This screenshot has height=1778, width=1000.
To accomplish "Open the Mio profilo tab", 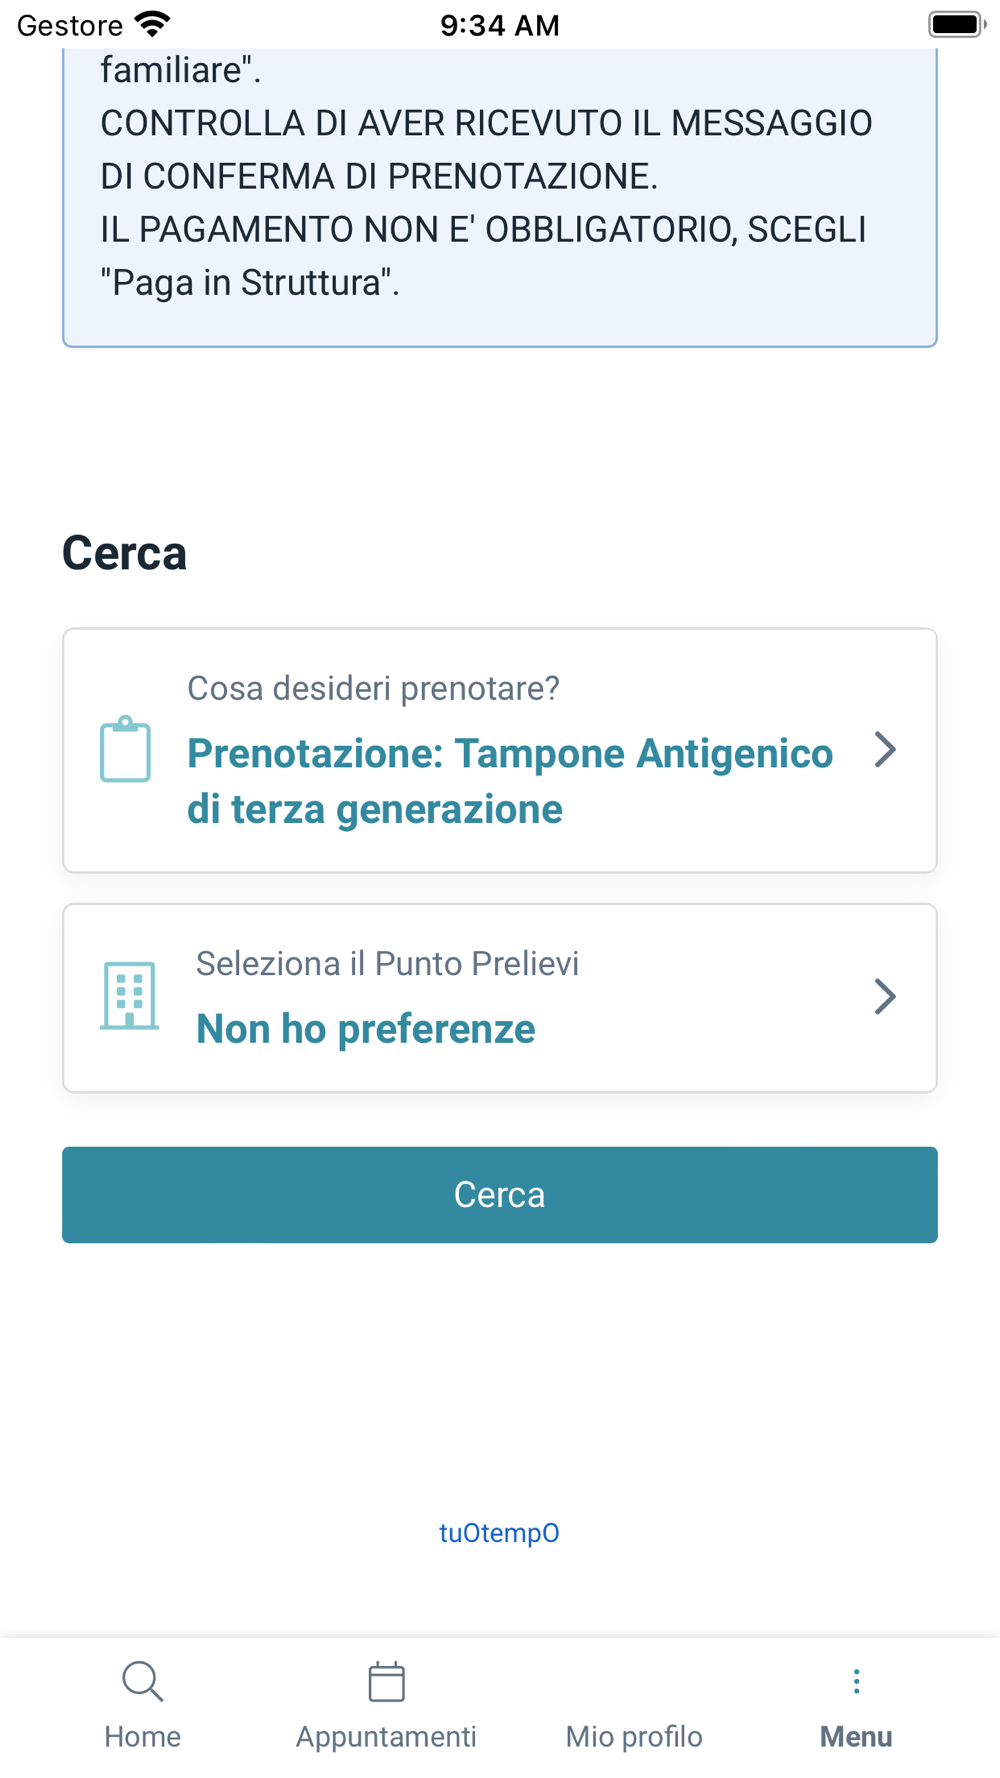I will [x=634, y=1735].
